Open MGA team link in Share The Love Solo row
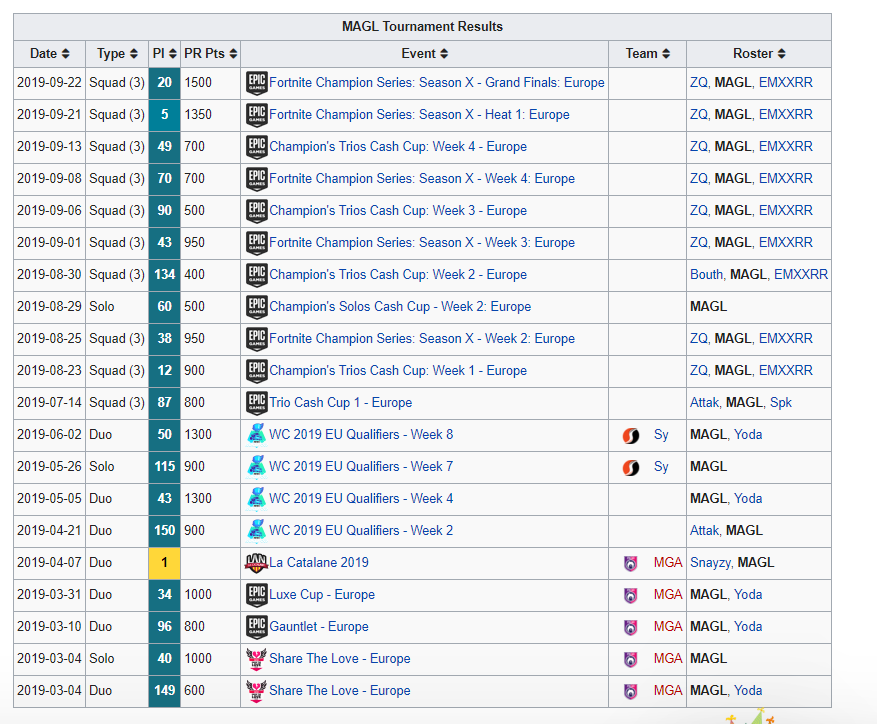The height and width of the screenshot is (724, 877). (x=668, y=659)
